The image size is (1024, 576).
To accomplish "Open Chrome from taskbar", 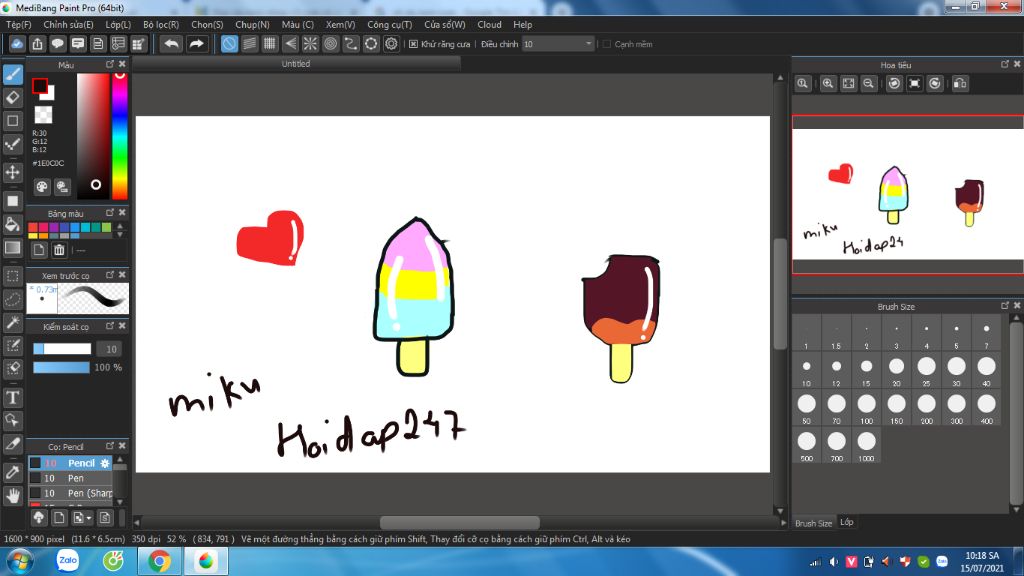I will point(159,561).
